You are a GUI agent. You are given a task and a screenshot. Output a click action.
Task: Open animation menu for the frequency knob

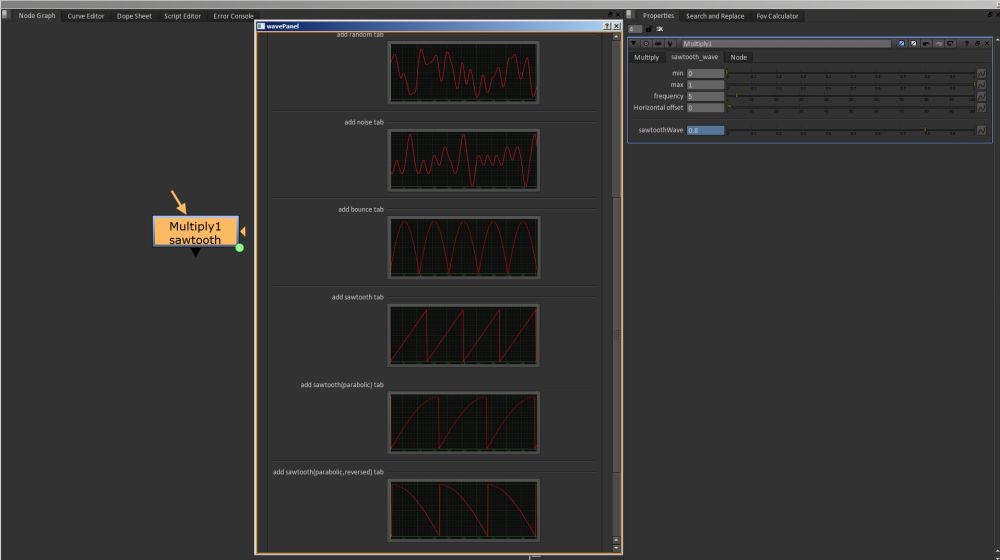coord(982,96)
